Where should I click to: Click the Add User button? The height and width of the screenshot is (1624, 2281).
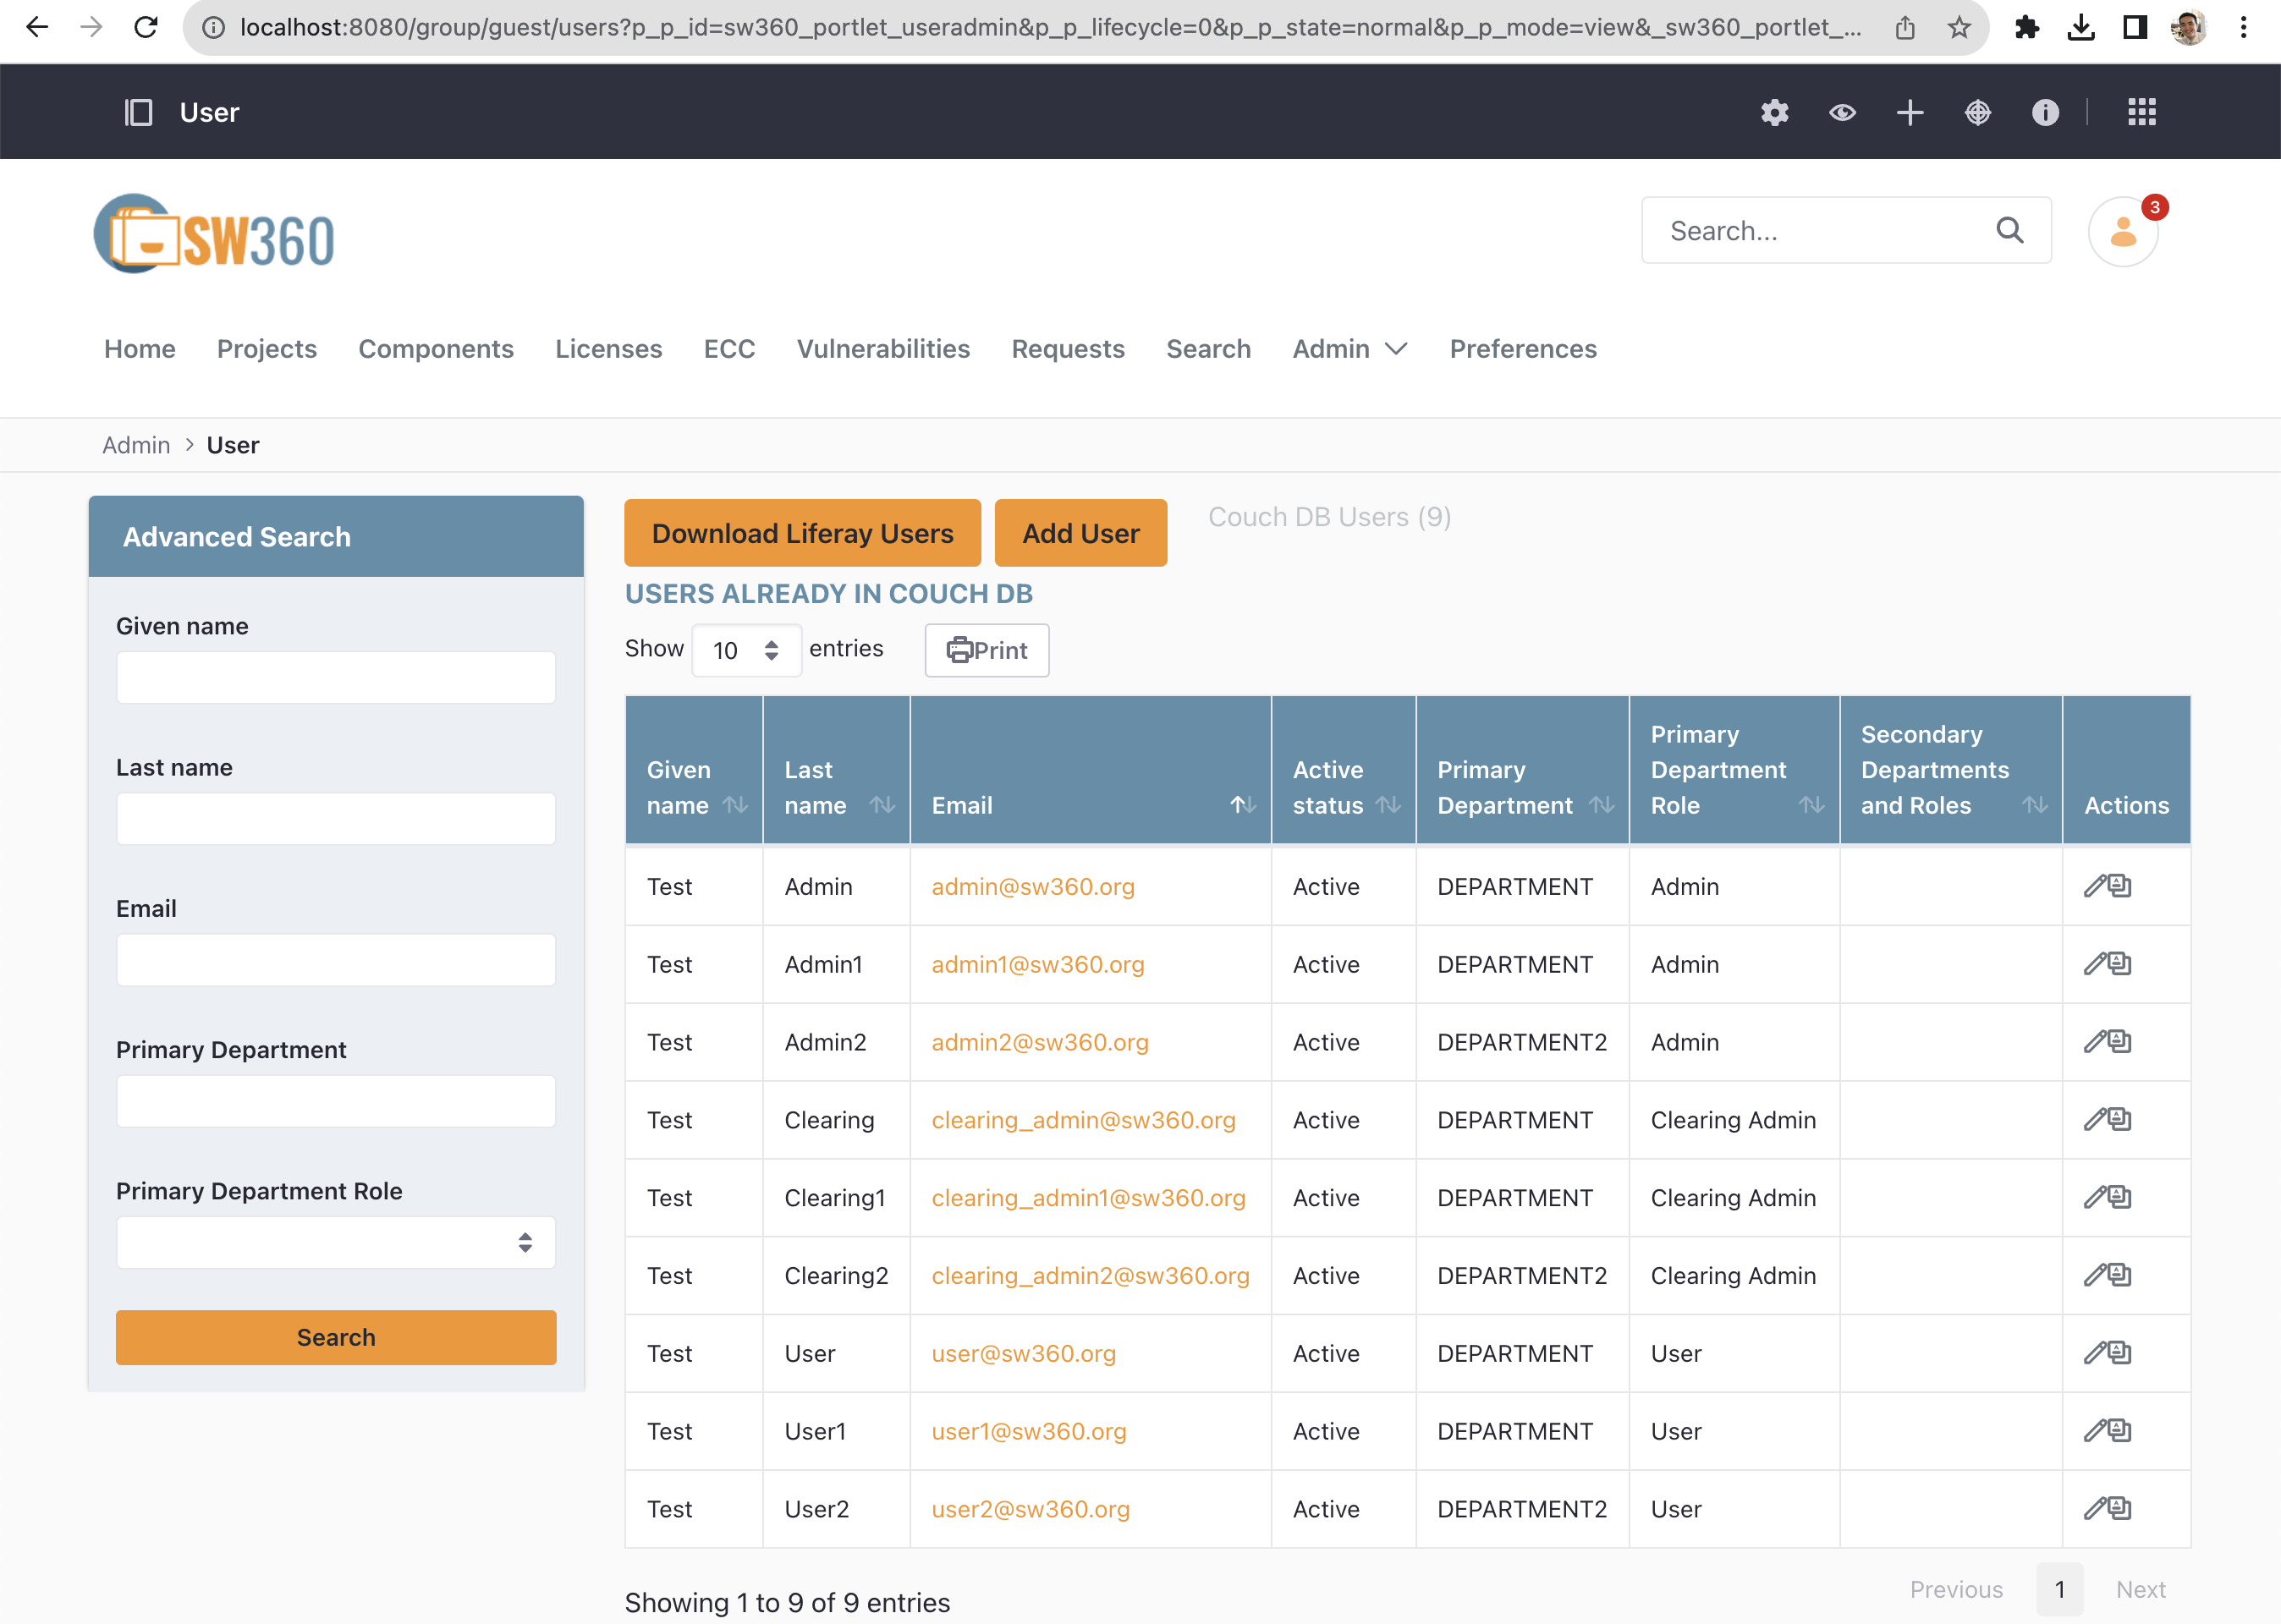coord(1080,533)
